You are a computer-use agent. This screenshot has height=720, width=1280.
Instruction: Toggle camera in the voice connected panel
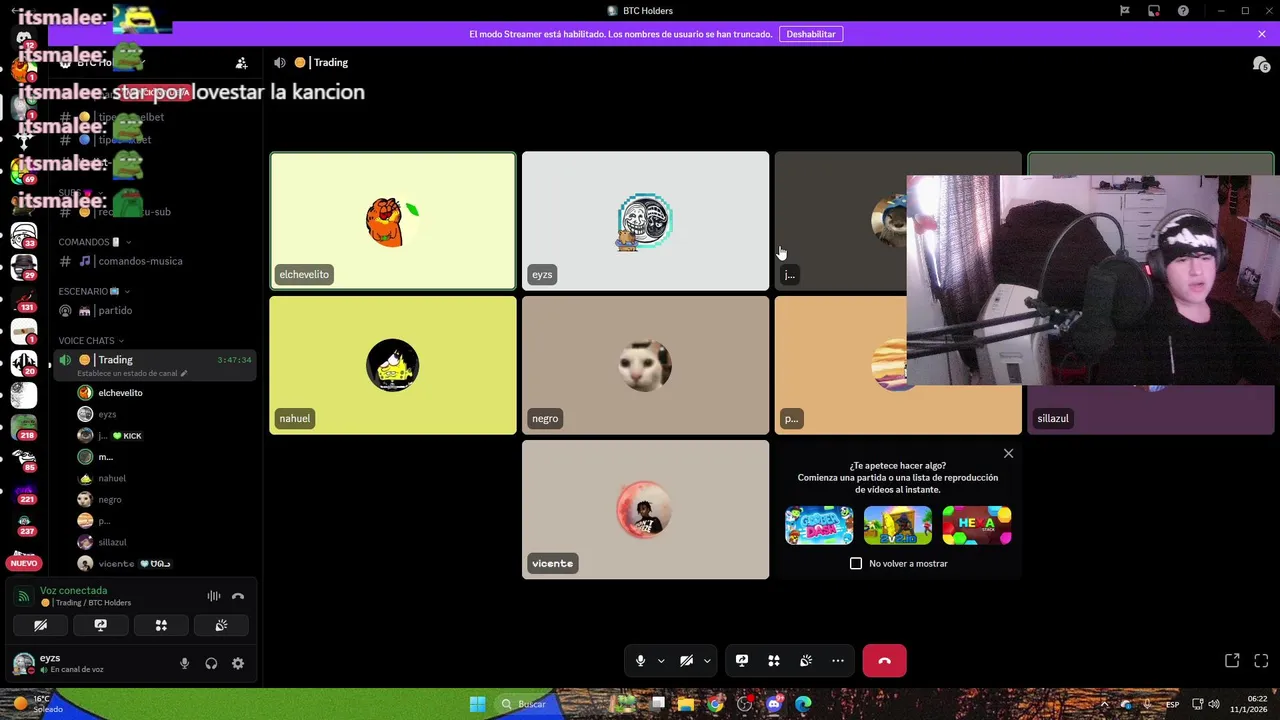coord(41,625)
